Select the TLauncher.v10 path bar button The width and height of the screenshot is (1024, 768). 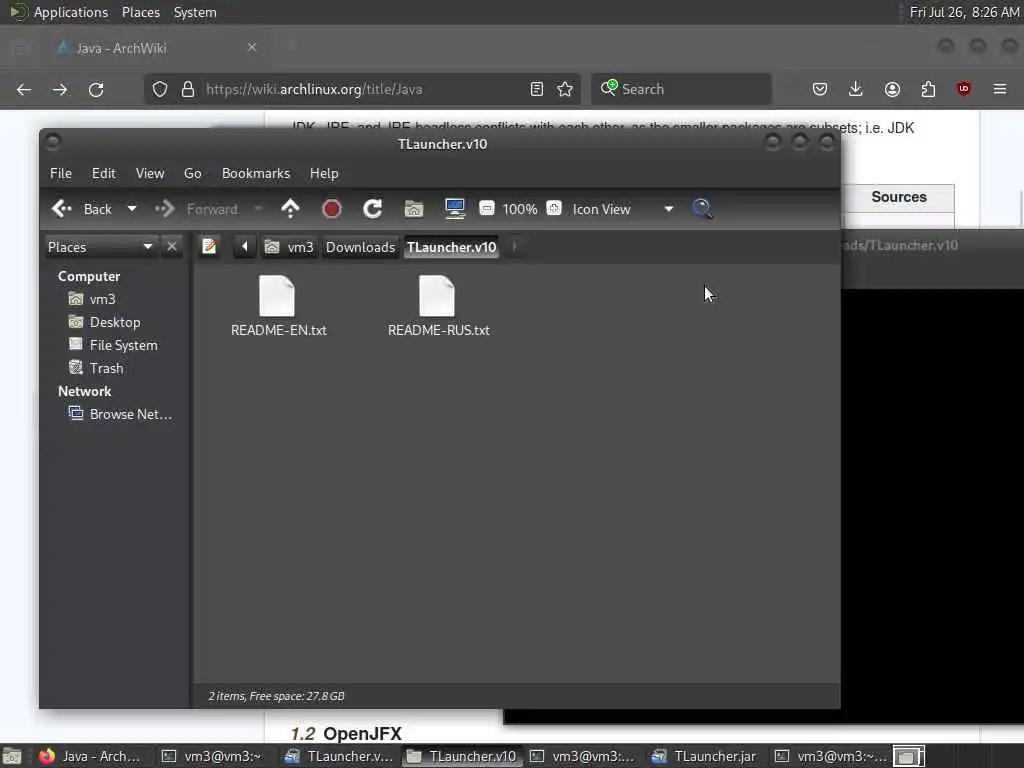coord(451,247)
